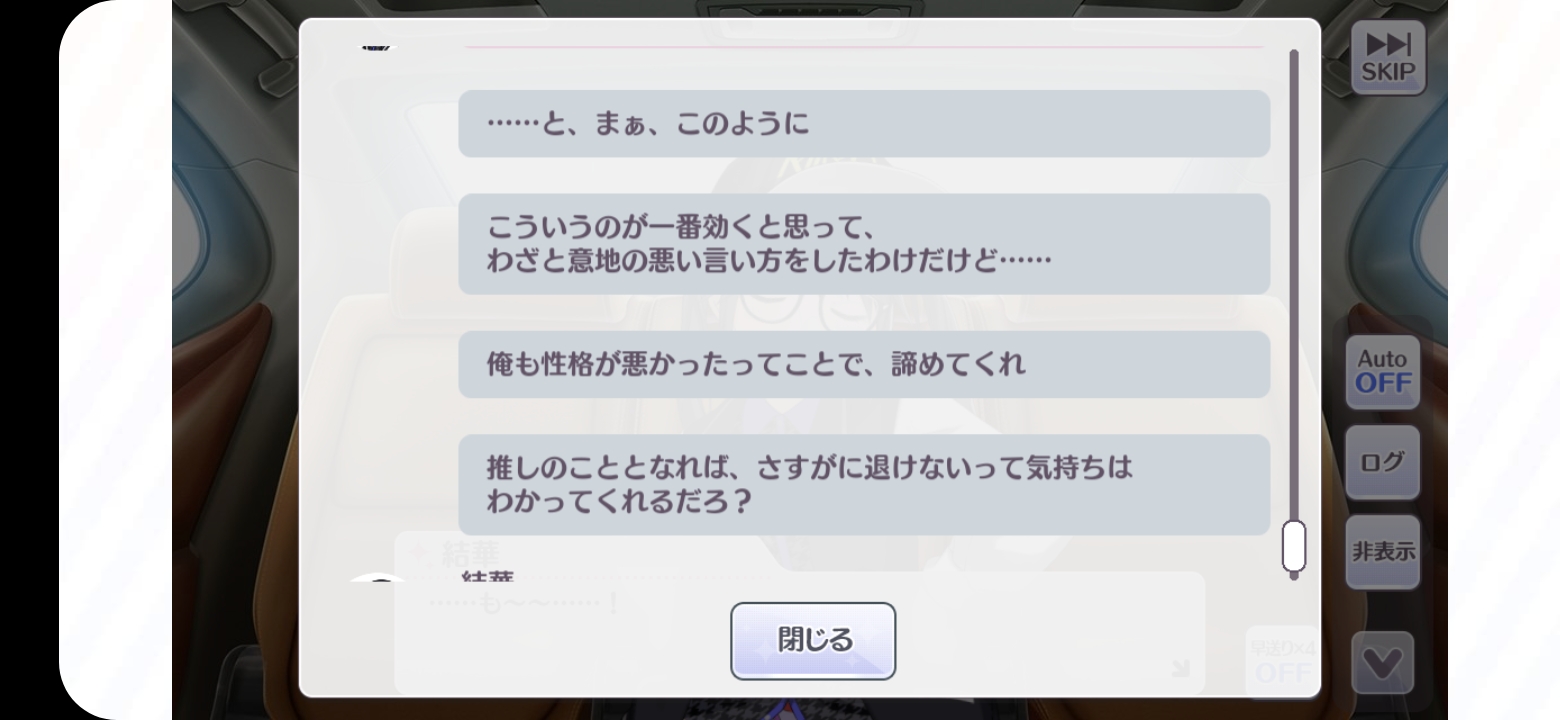1560x720 pixels.
Task: Close the log with 閉じる
Action: coord(813,641)
